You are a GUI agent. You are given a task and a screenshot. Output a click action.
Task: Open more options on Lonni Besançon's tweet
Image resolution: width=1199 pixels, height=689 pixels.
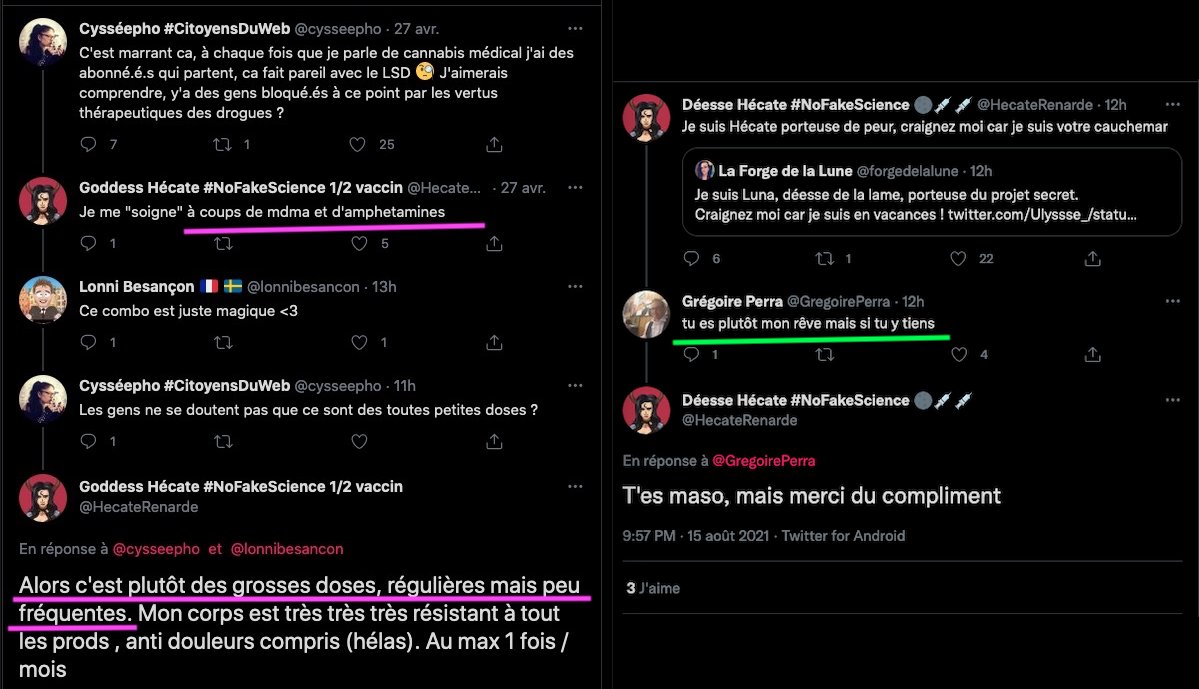click(574, 287)
